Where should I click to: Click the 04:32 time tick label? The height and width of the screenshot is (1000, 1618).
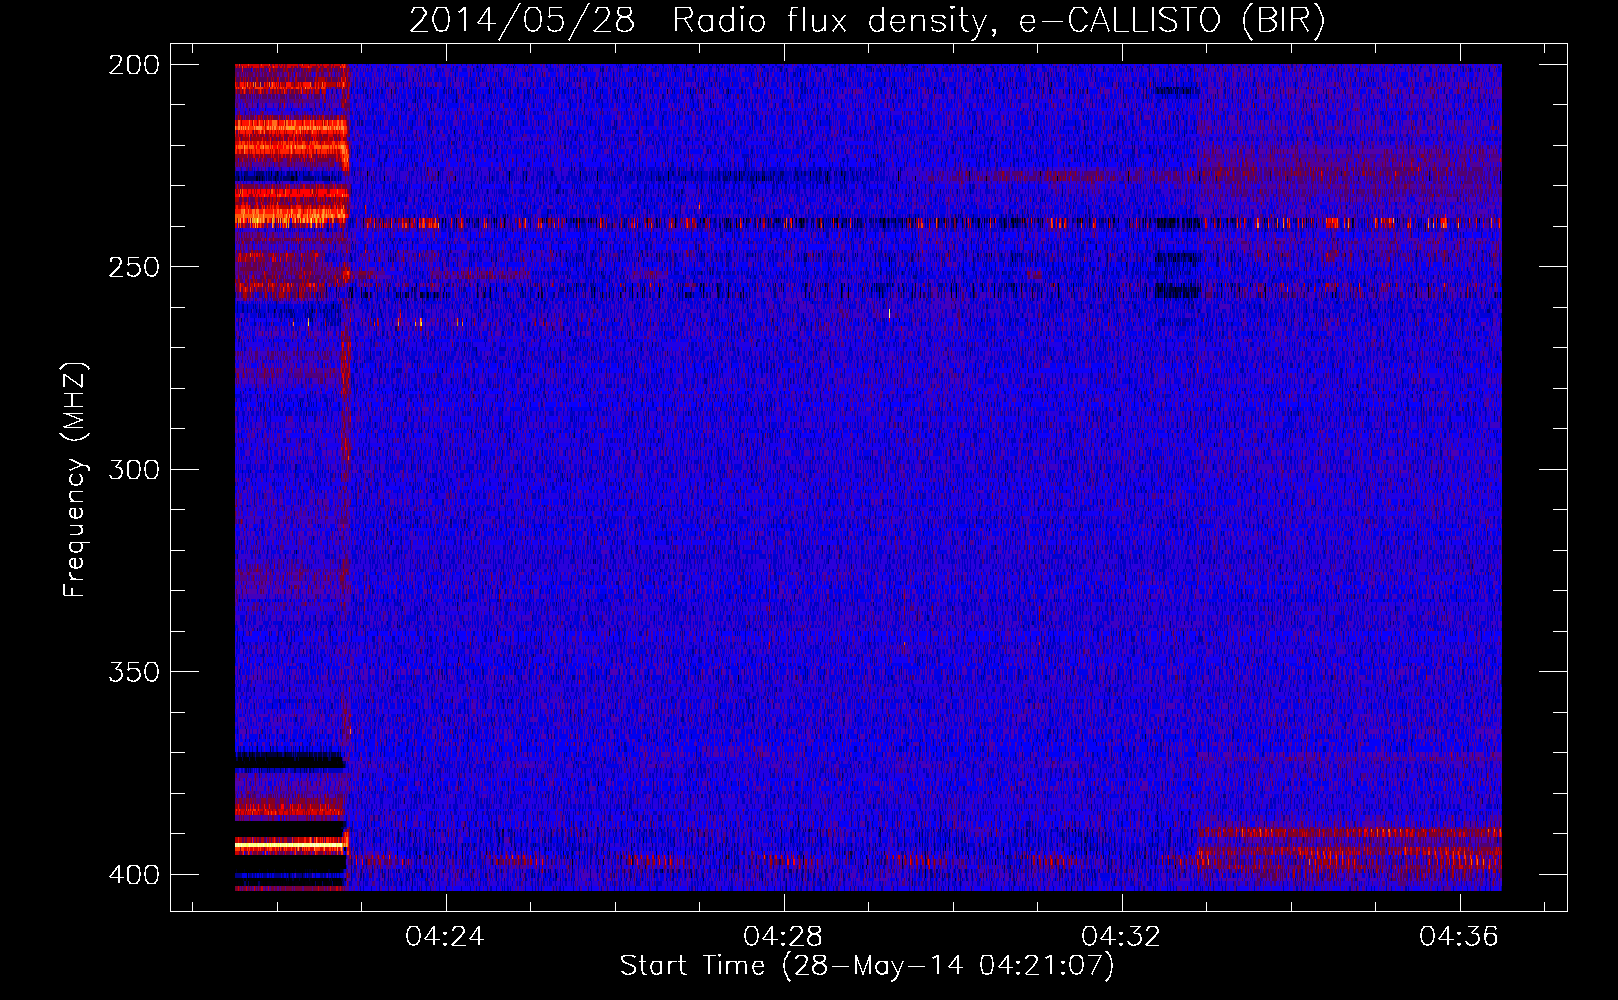(x=1121, y=936)
